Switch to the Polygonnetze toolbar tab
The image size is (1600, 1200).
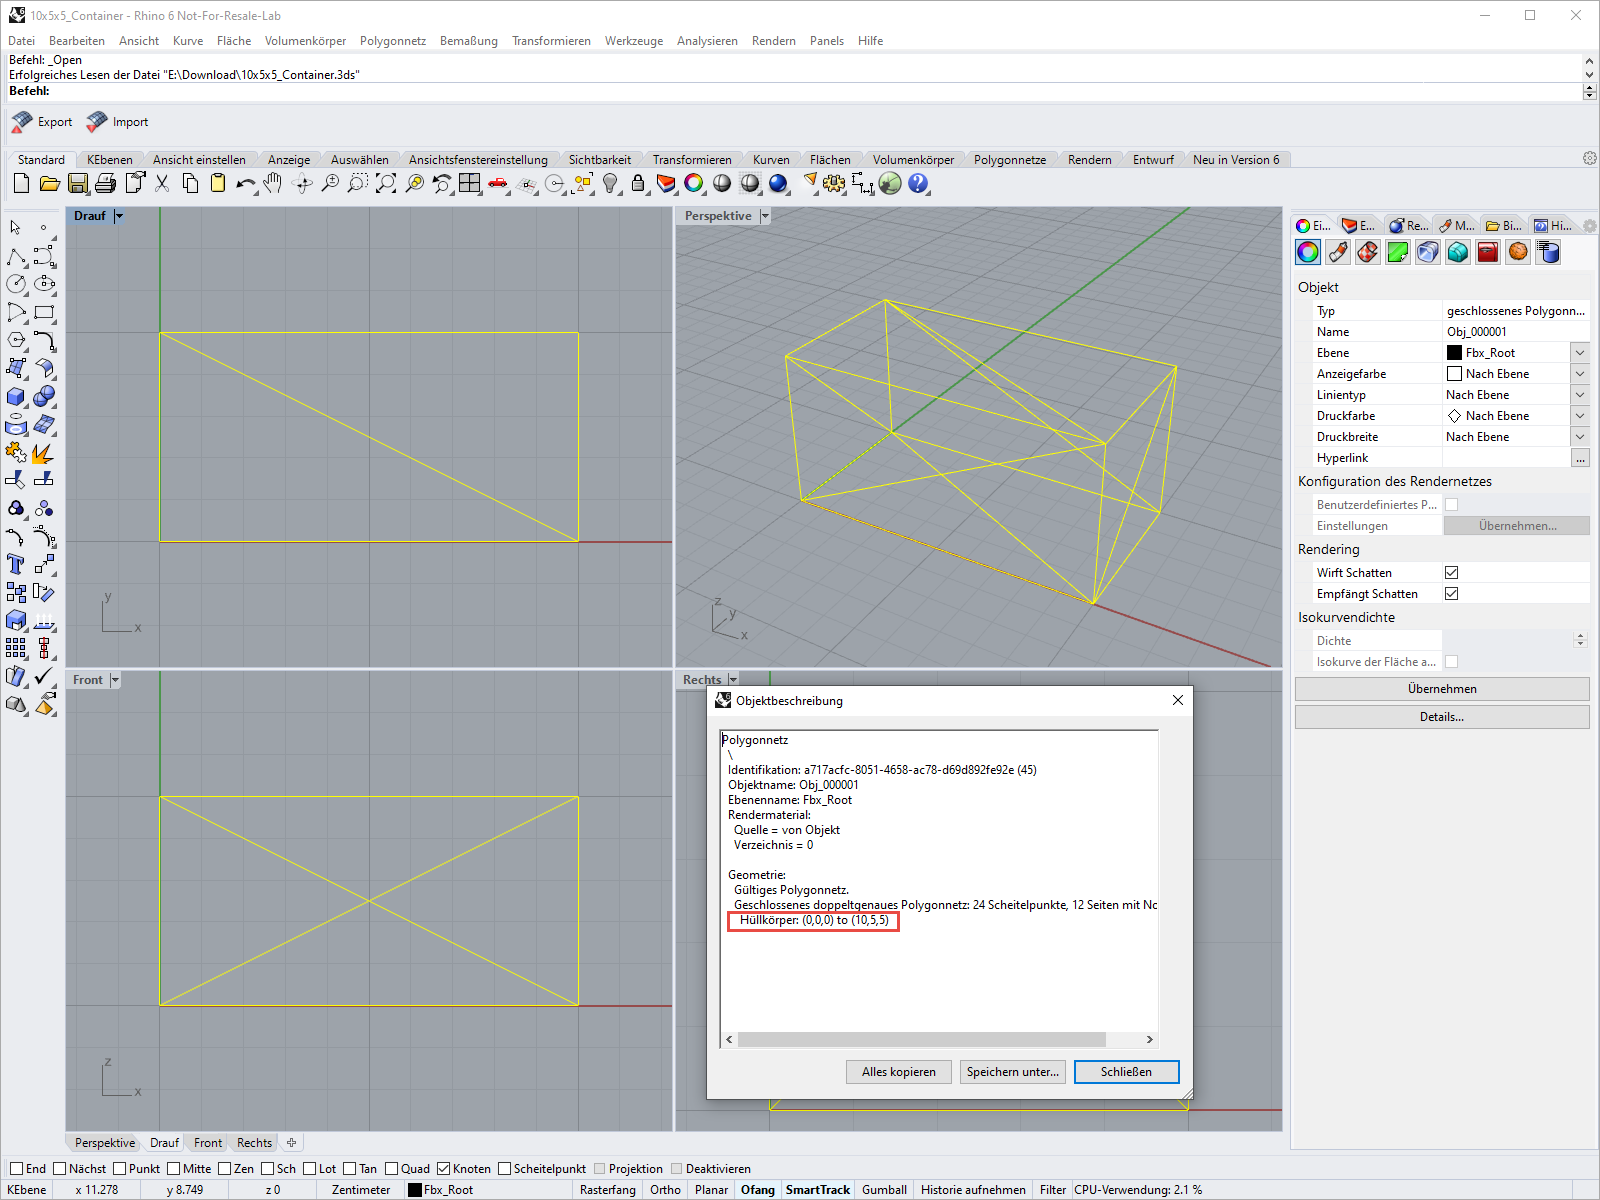pyautogui.click(x=1011, y=159)
